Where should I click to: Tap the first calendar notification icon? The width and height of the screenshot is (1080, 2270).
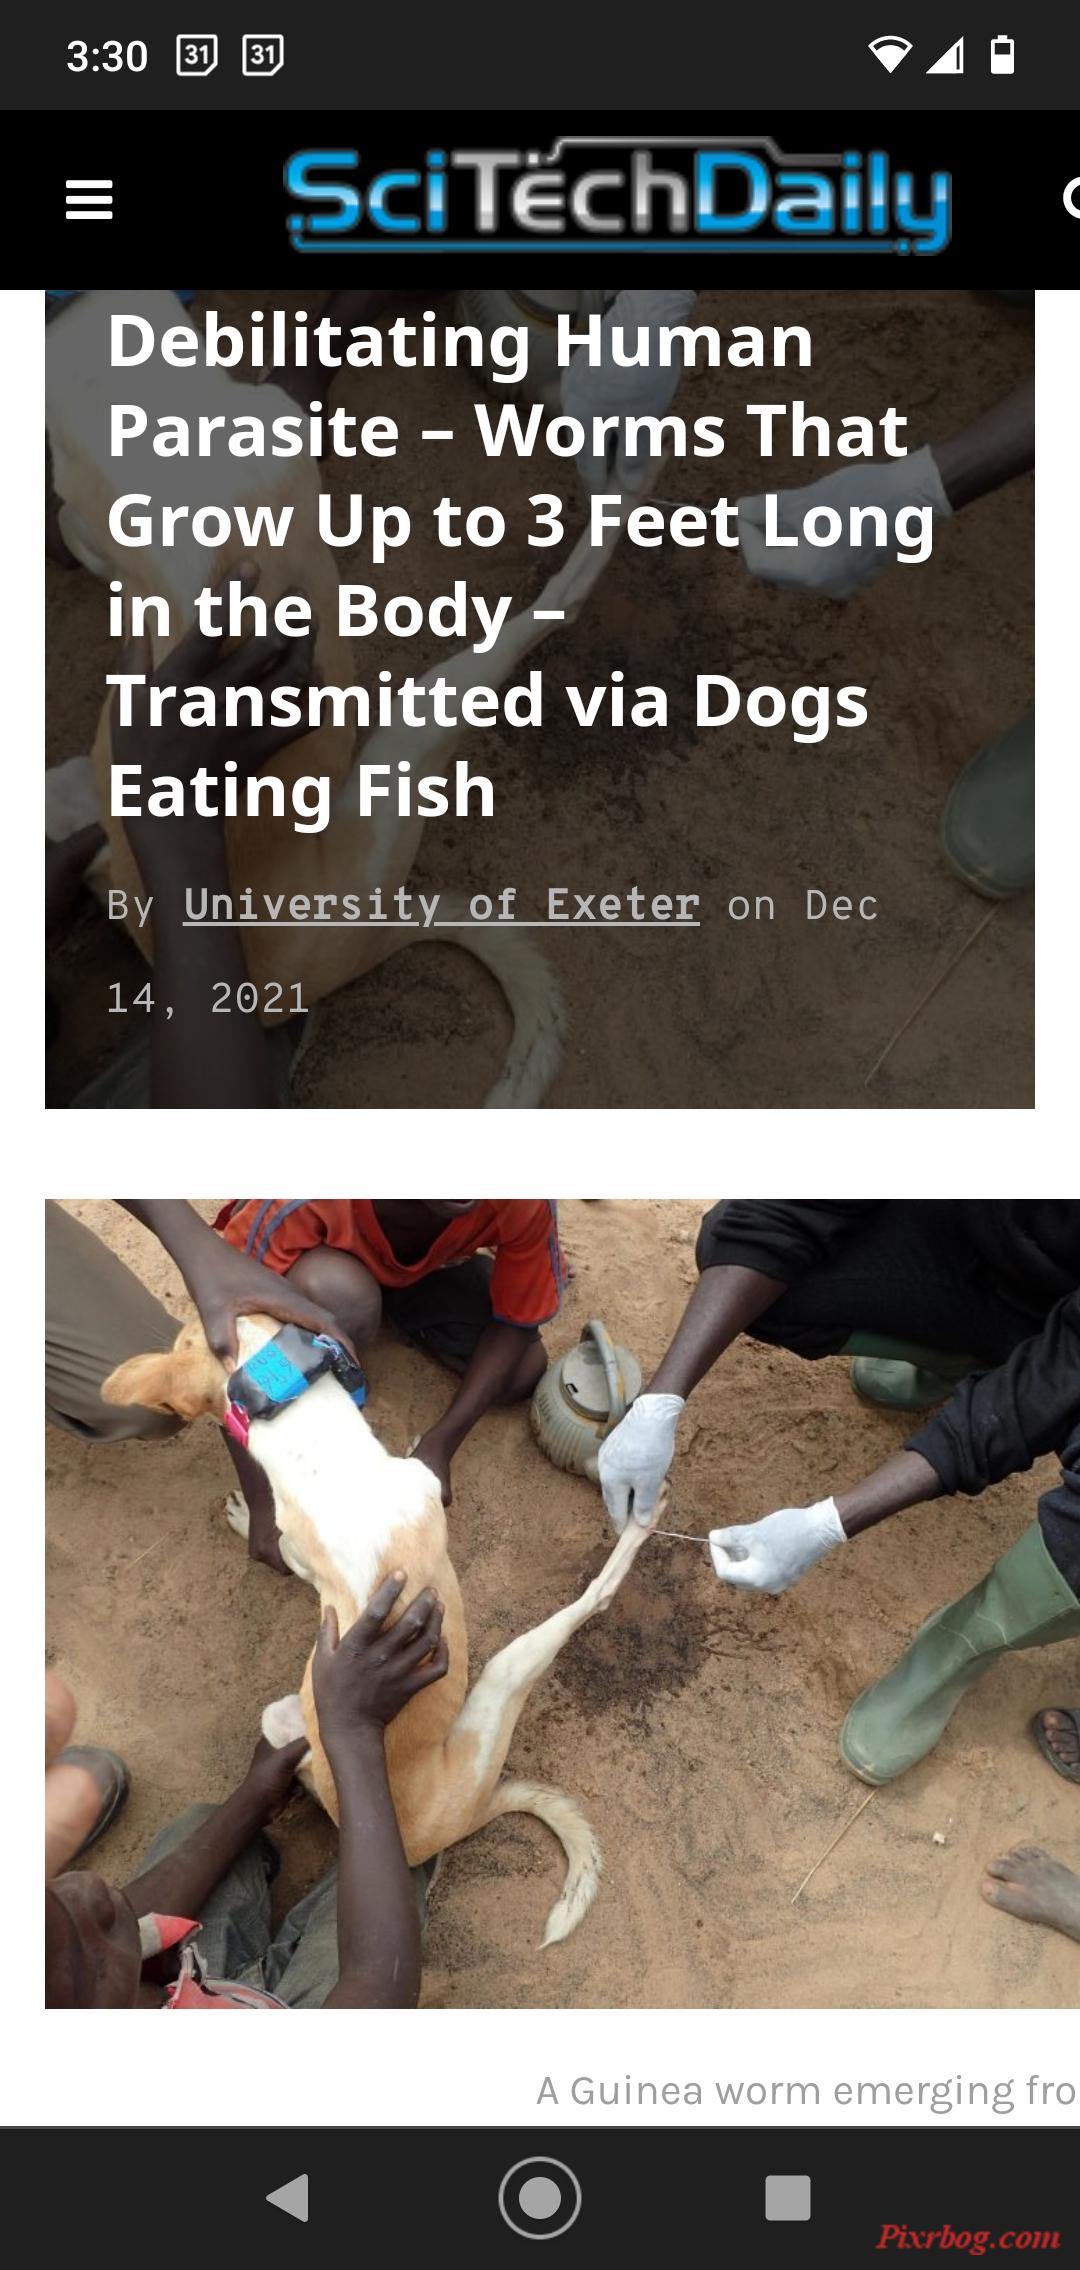click(x=197, y=55)
